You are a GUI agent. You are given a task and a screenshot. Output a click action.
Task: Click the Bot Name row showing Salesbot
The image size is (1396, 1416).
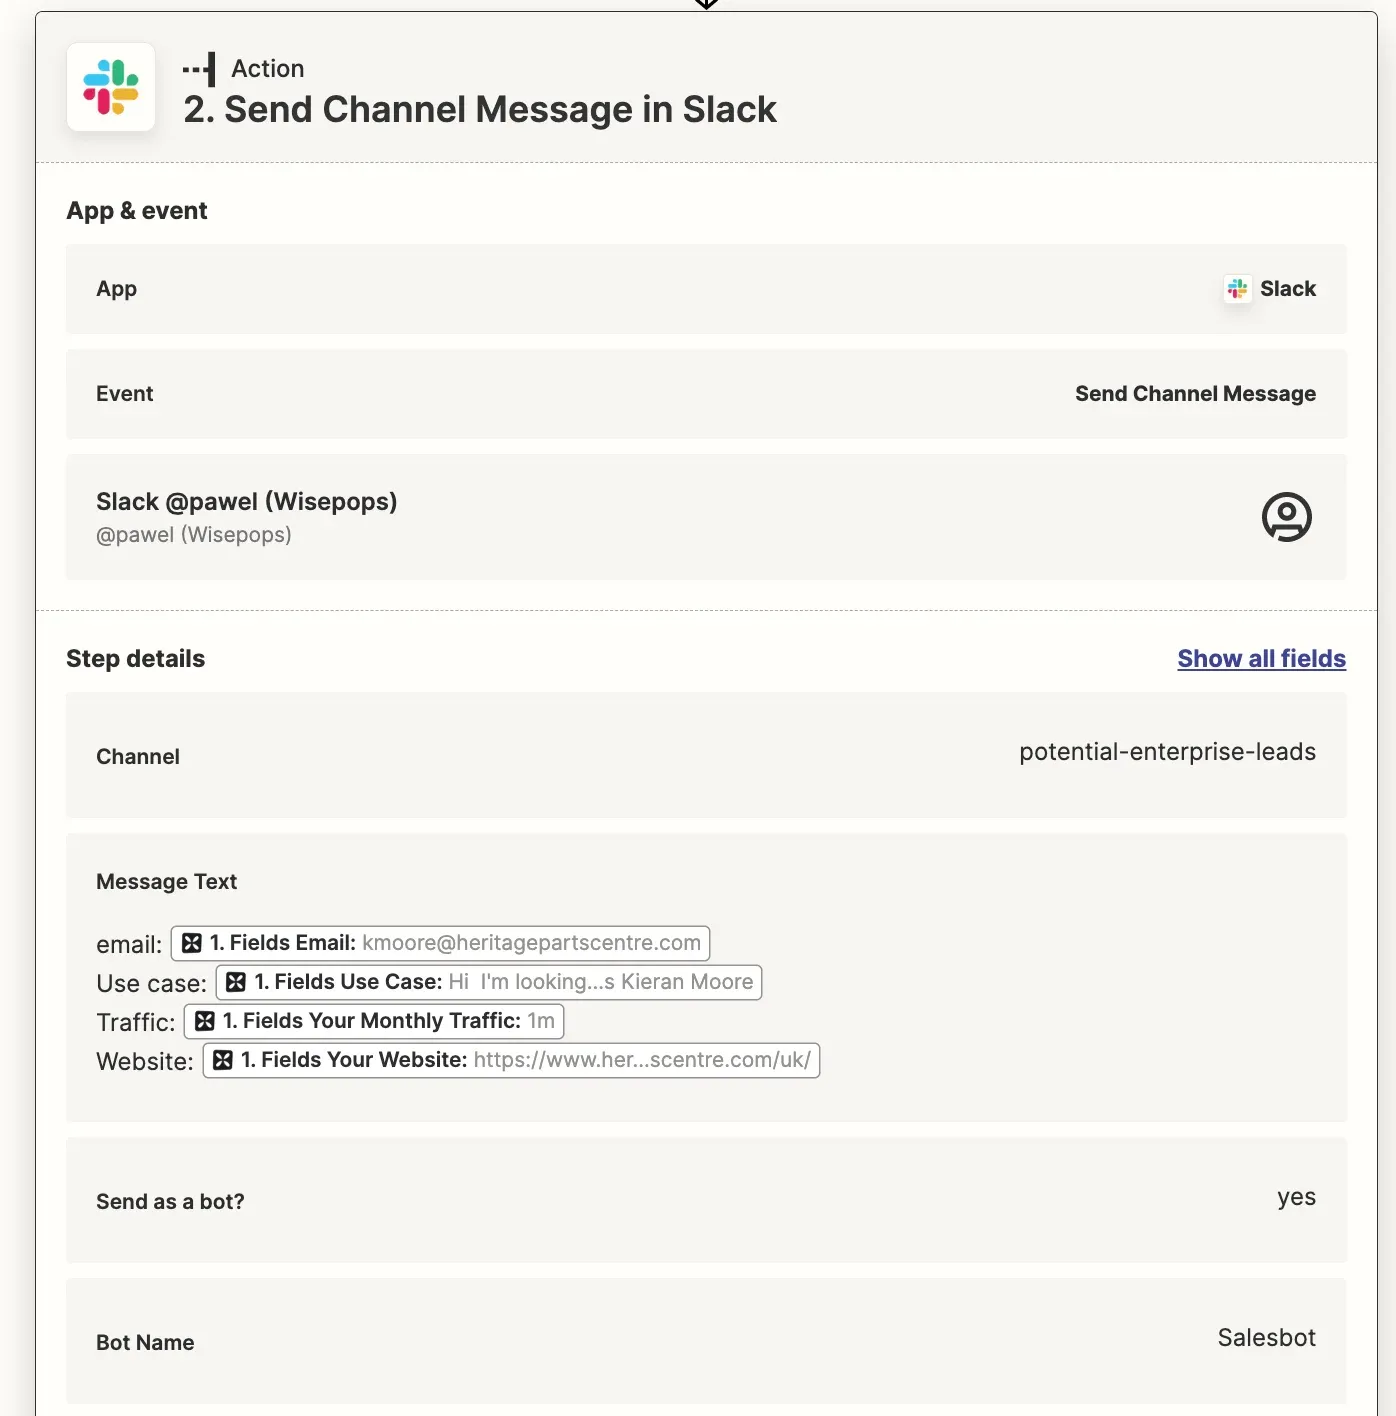coord(706,1341)
